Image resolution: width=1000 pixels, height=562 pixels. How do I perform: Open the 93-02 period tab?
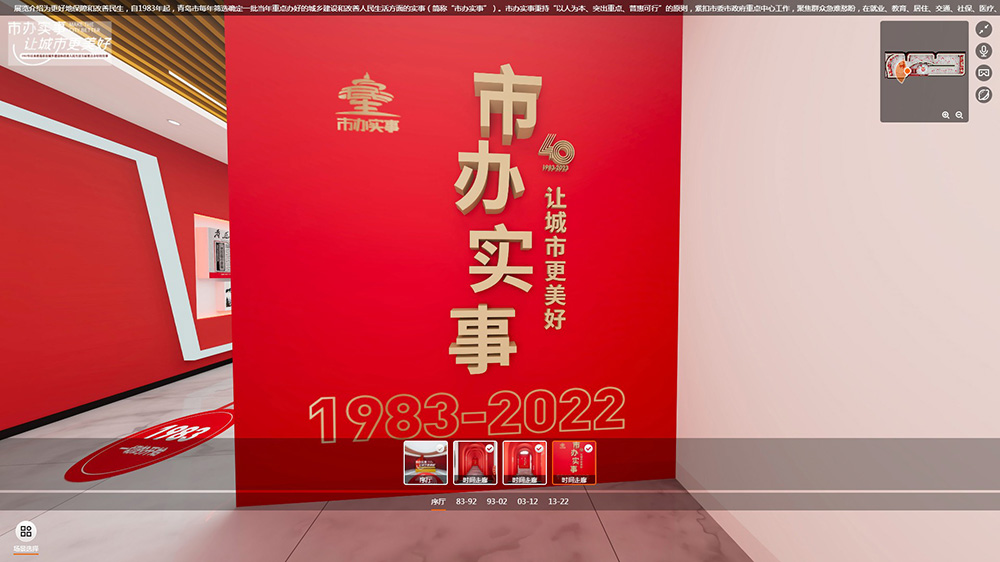click(496, 501)
